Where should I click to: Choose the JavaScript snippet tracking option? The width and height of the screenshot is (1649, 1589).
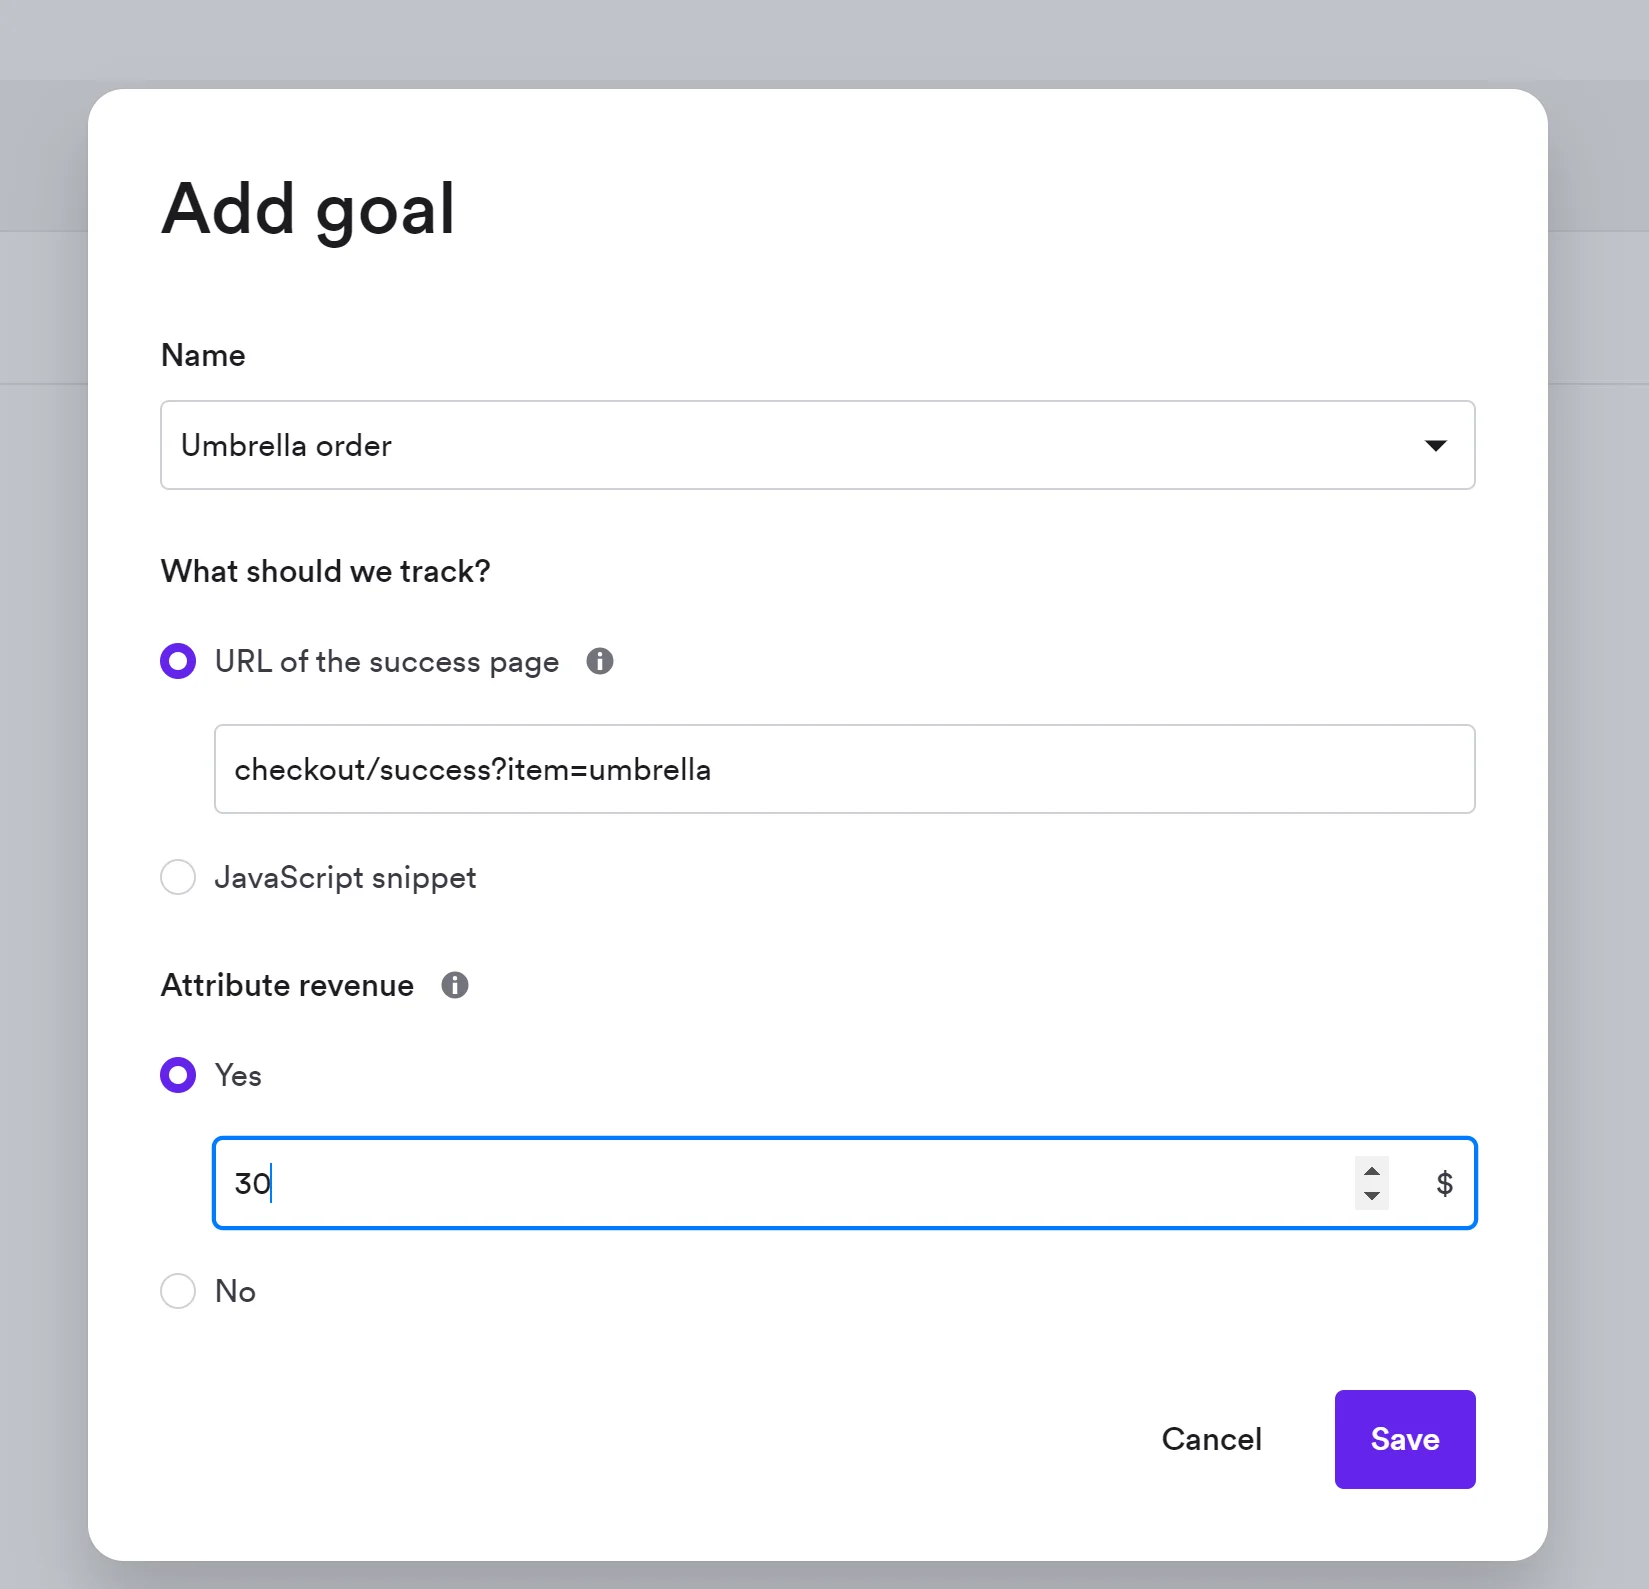coord(179,877)
